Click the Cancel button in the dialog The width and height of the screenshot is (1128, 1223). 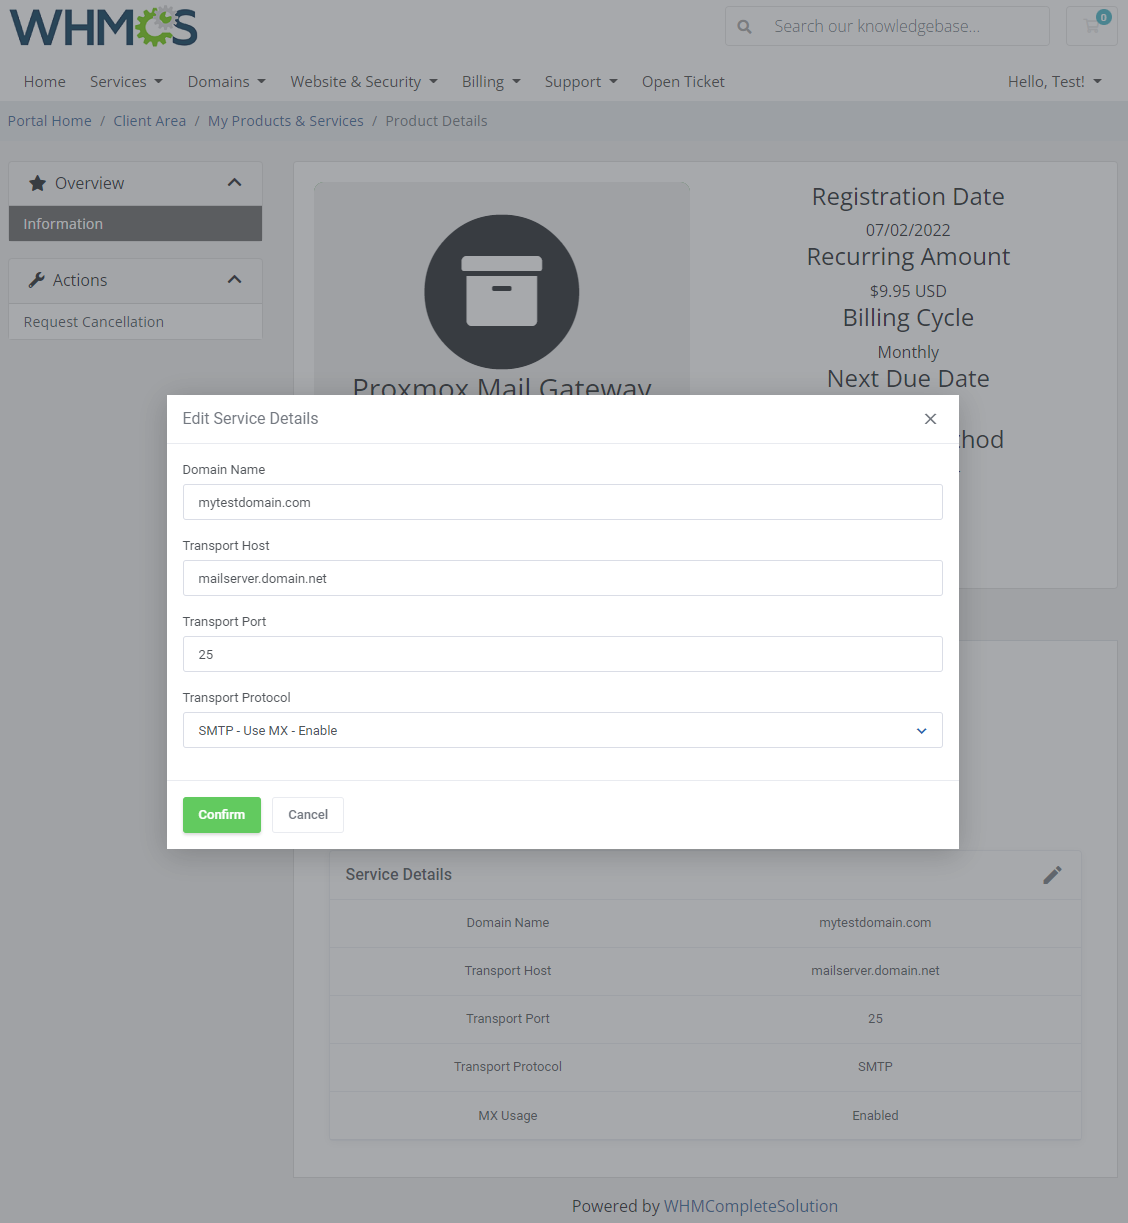click(308, 815)
